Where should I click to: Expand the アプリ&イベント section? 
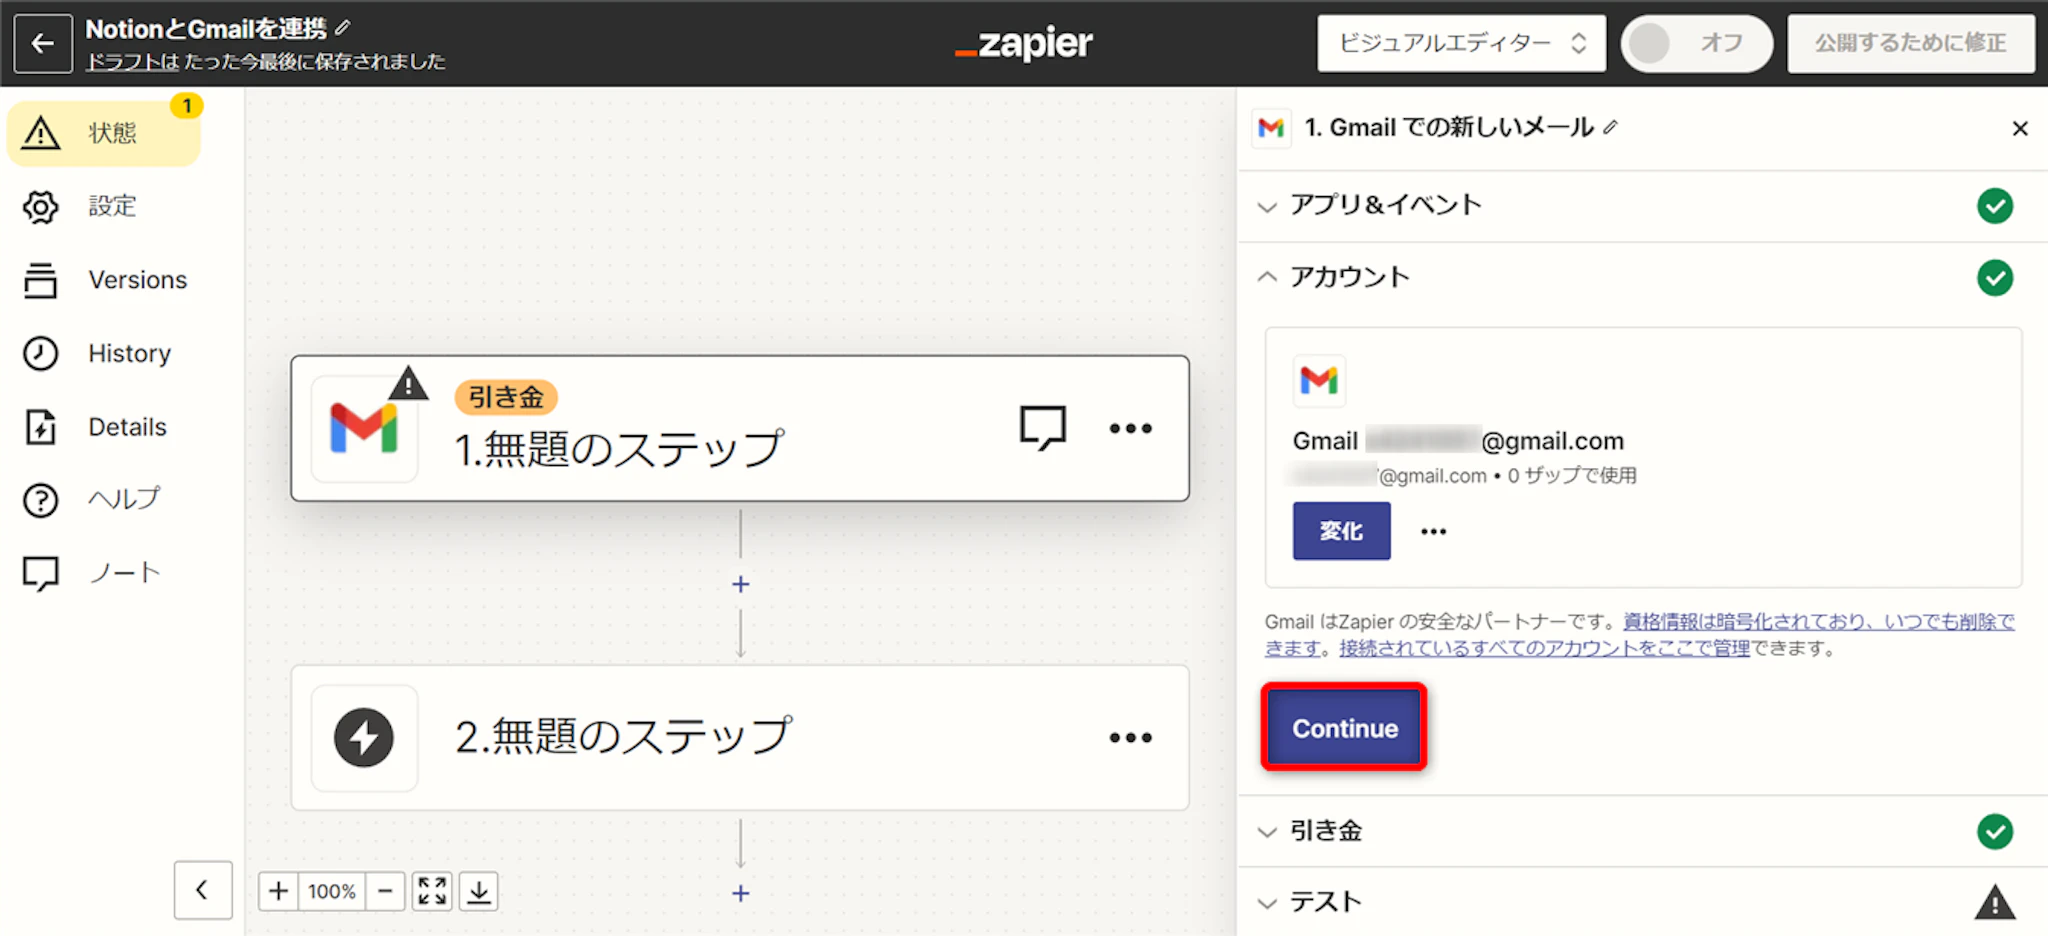[1385, 206]
